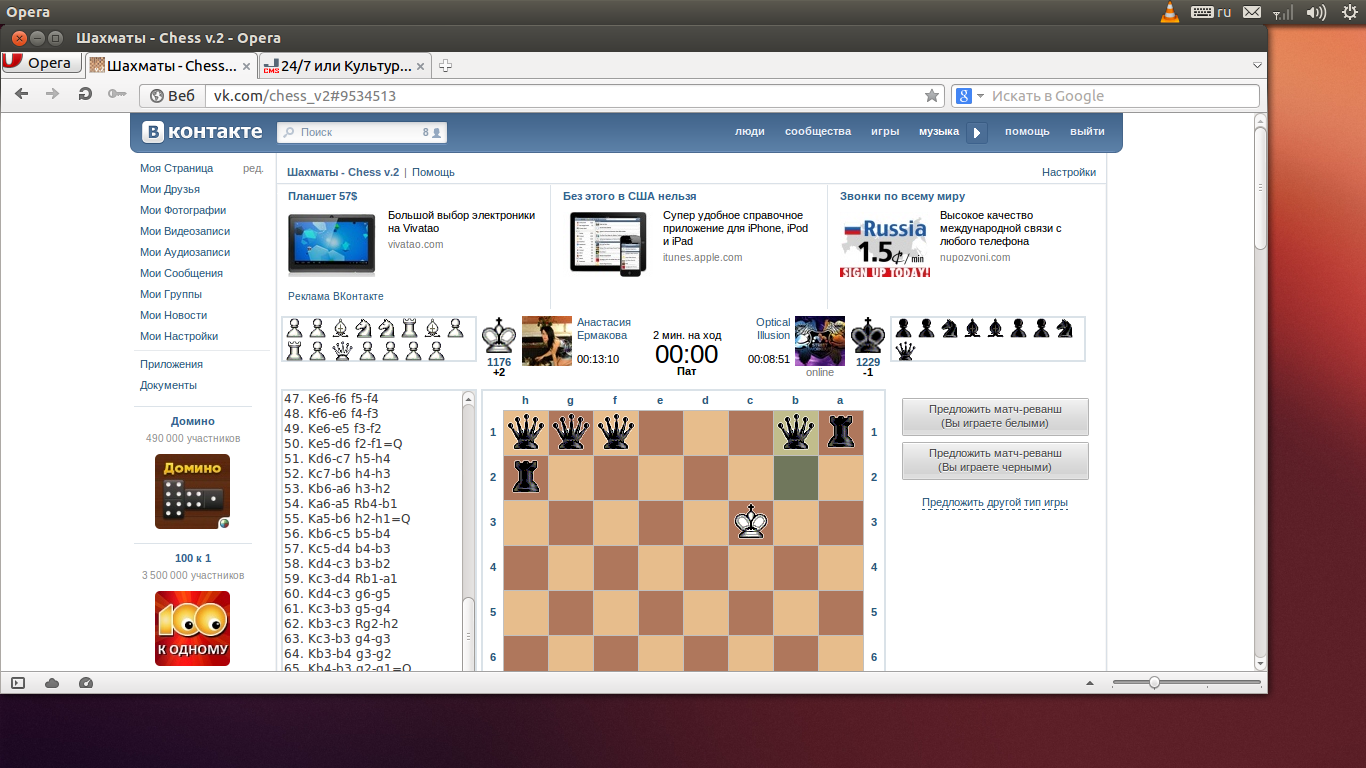The width and height of the screenshot is (1366, 768).
Task: Click Предложить другой тип игры link
Action: 994,502
